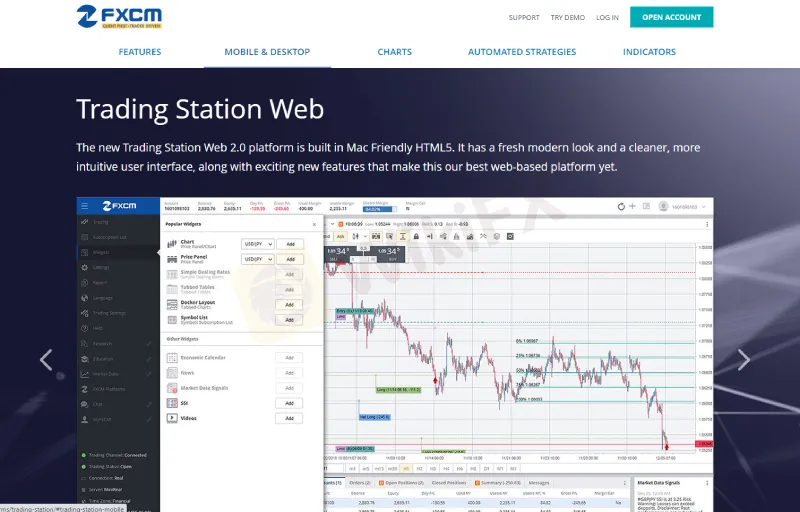Show the previous slide with left arrow
Screen dimensions: 800x512
[x=46, y=360]
